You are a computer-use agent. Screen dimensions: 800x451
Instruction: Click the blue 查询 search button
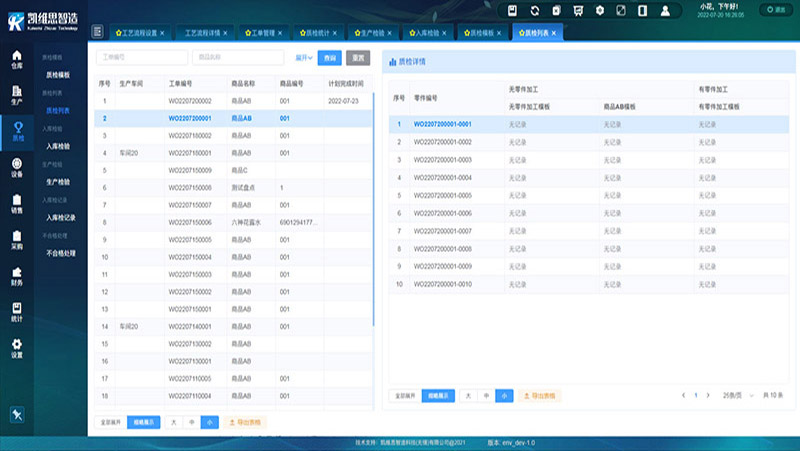(330, 58)
